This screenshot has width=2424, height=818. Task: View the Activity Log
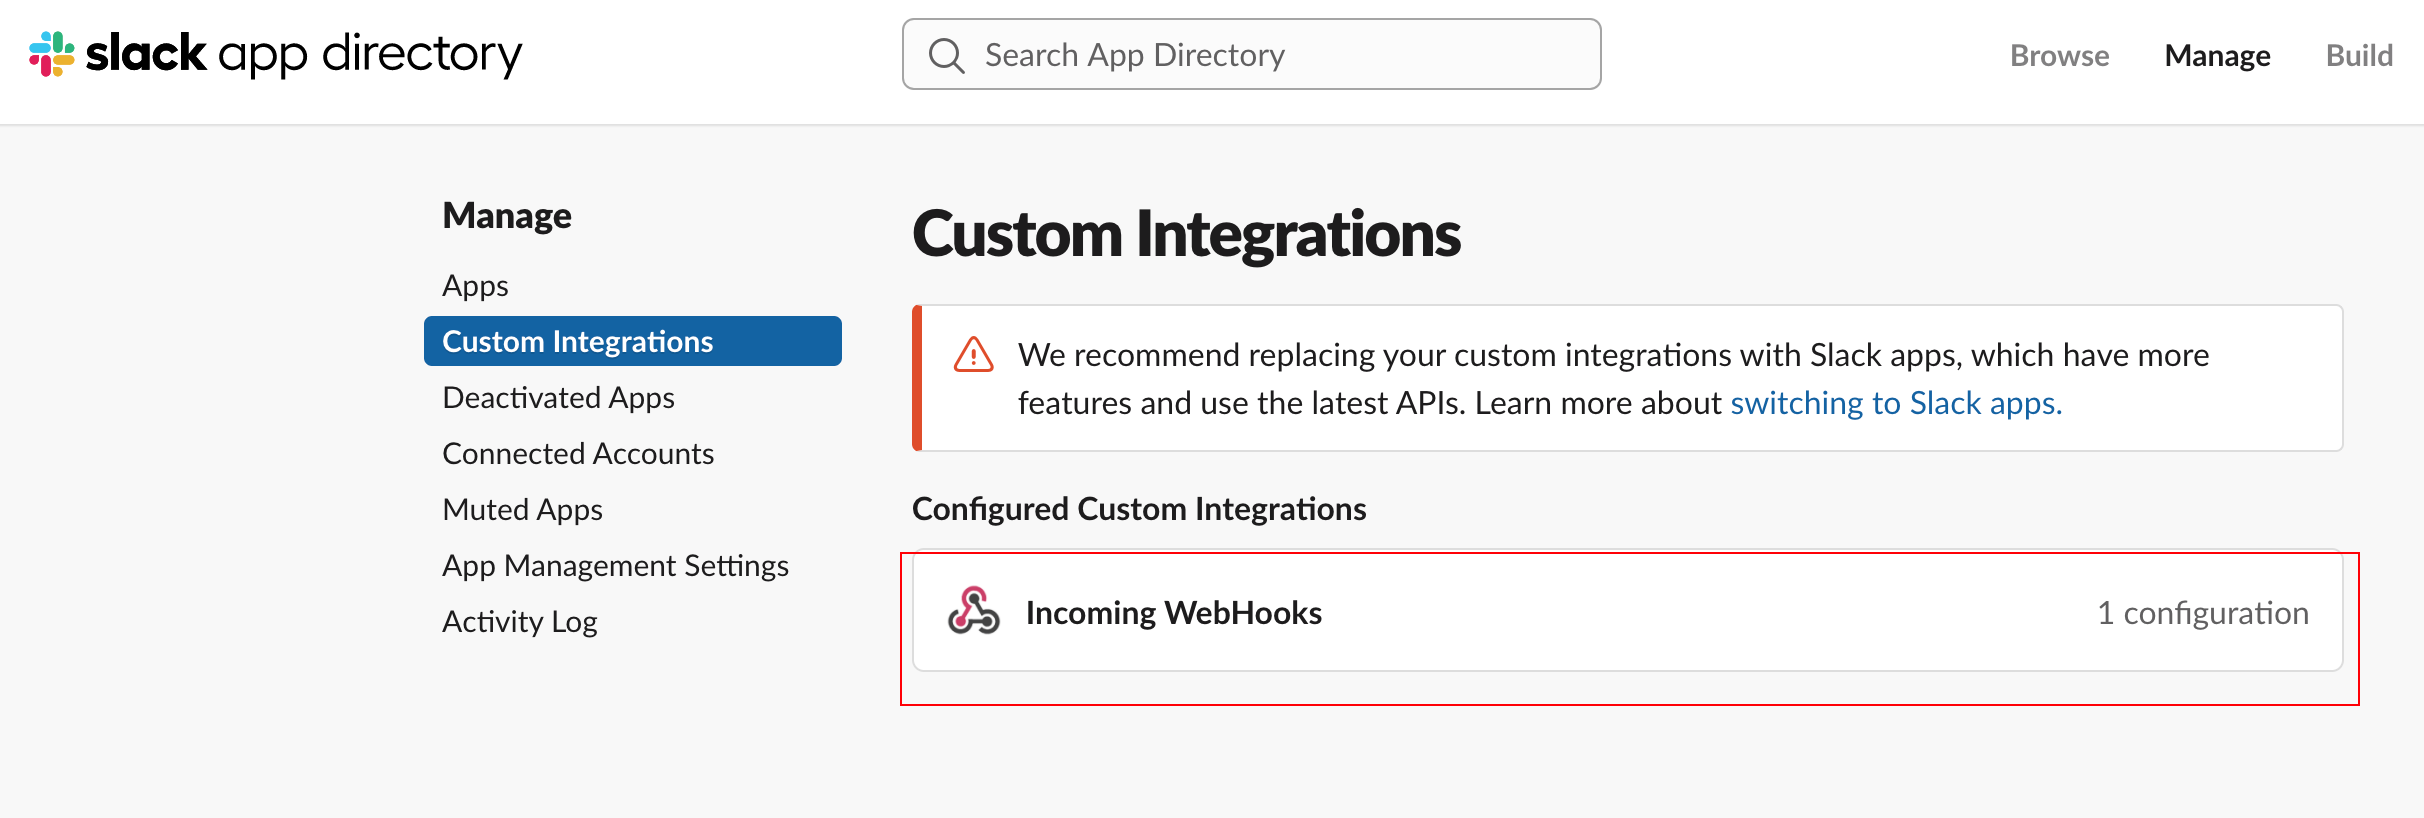tap(520, 621)
